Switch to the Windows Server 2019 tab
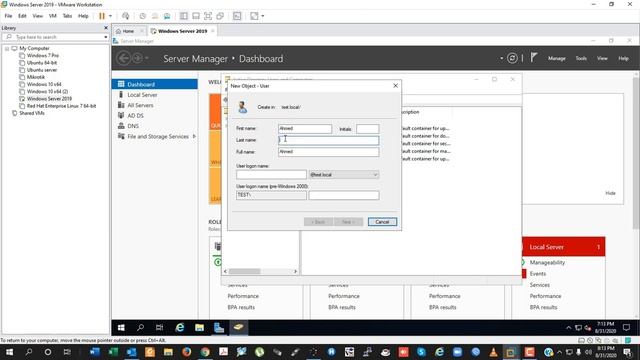Image resolution: width=640 pixels, height=360 pixels. (182, 31)
